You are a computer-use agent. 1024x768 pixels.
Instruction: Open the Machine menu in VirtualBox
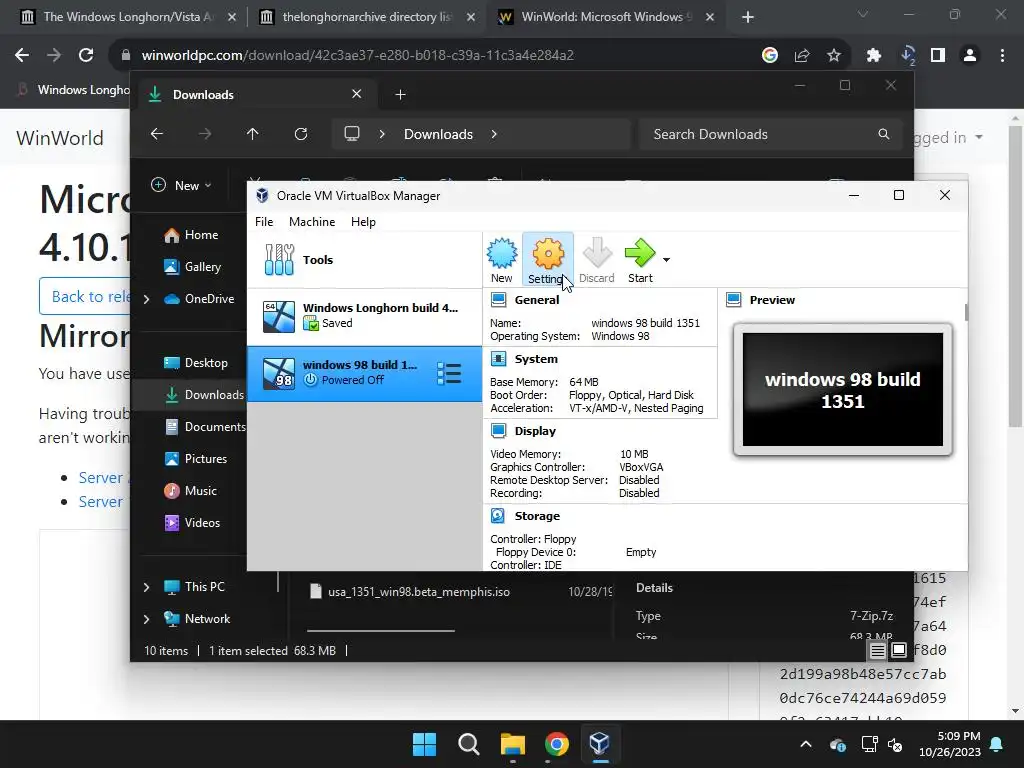[312, 222]
